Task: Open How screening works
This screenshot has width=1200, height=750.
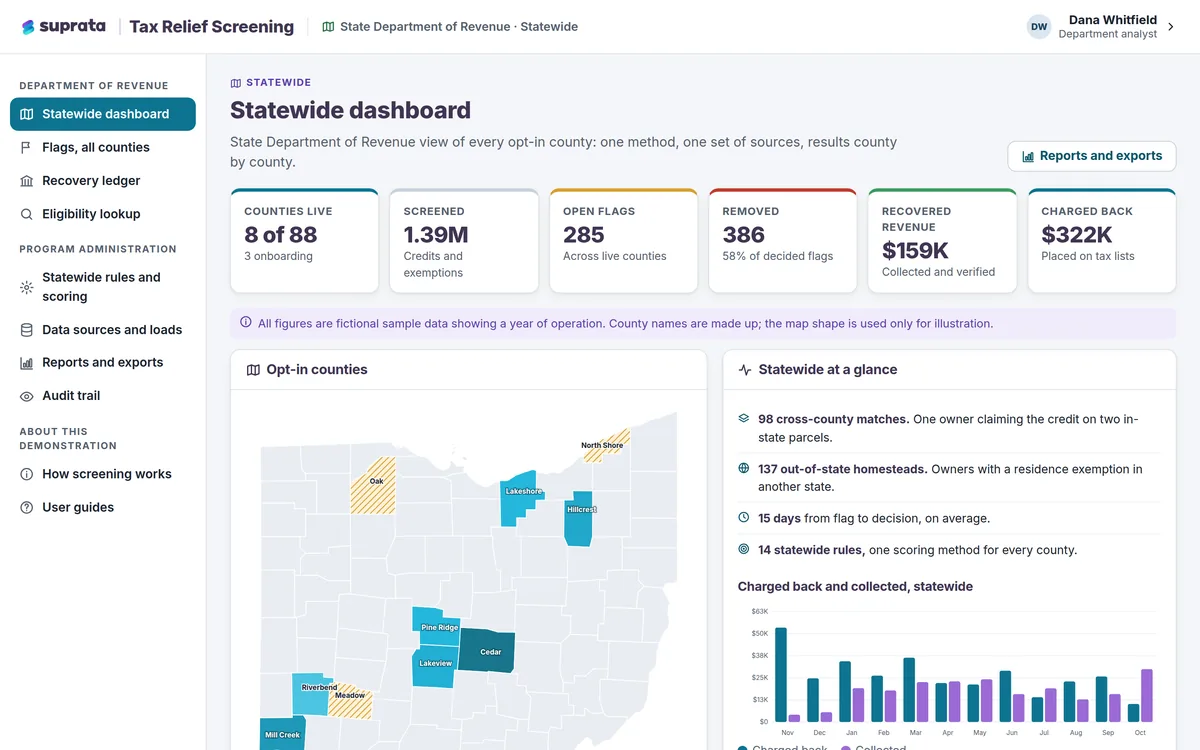Action: (x=103, y=474)
